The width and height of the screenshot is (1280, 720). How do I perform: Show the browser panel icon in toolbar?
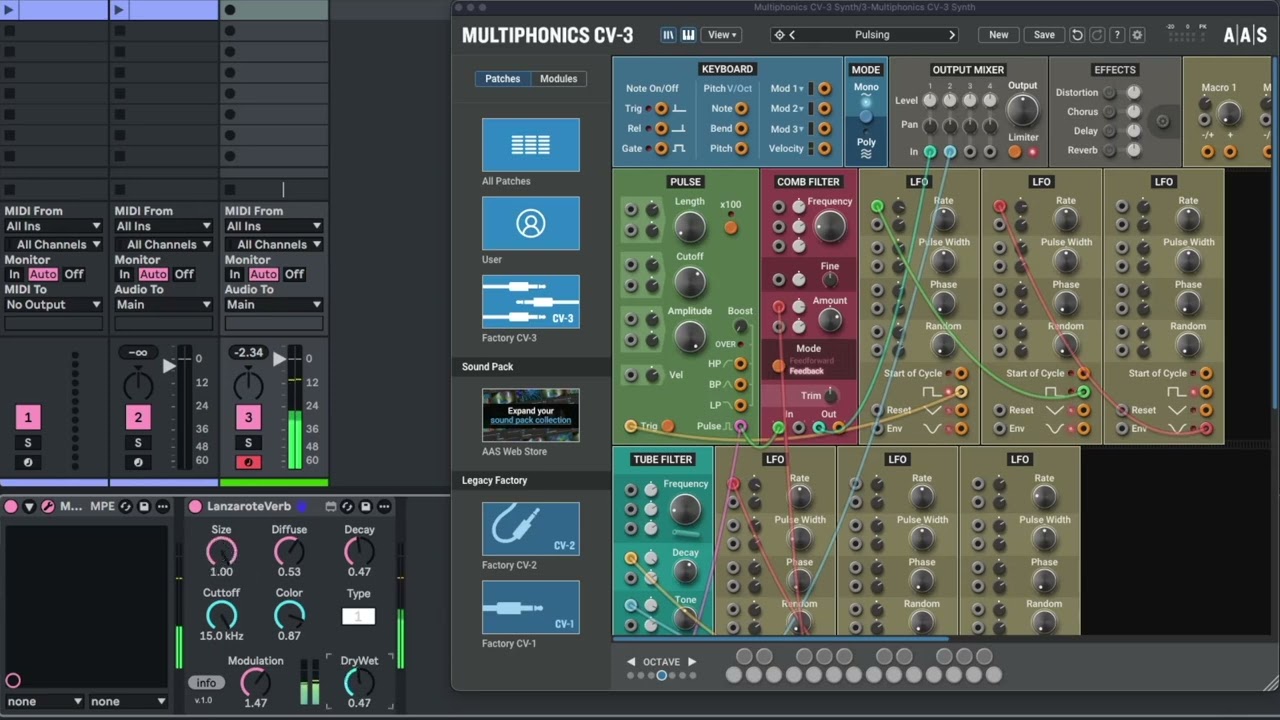pyautogui.click(x=668, y=35)
